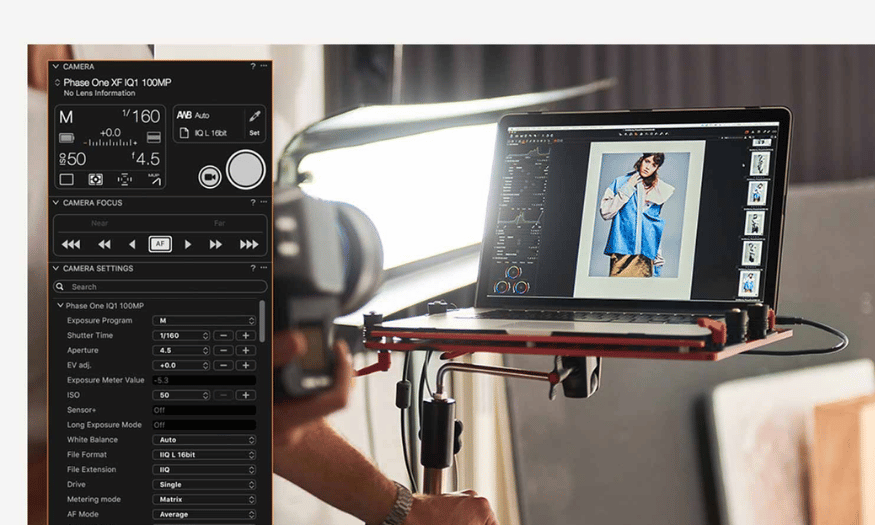
Task: Open Camera Settings panel options menu
Action: click(263, 268)
